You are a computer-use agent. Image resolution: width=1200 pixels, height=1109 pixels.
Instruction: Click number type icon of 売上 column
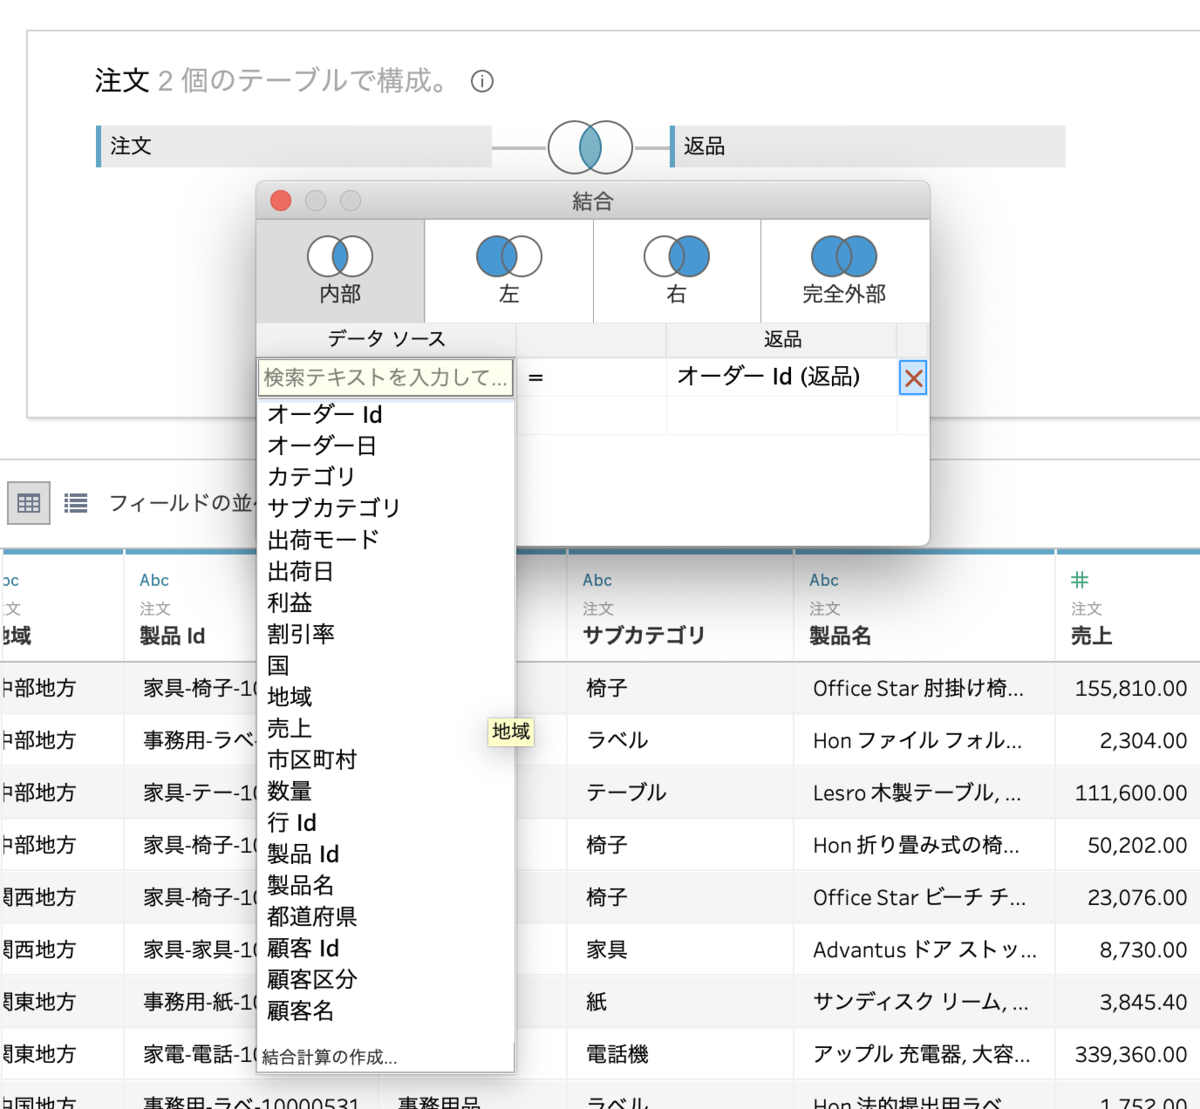point(1080,580)
